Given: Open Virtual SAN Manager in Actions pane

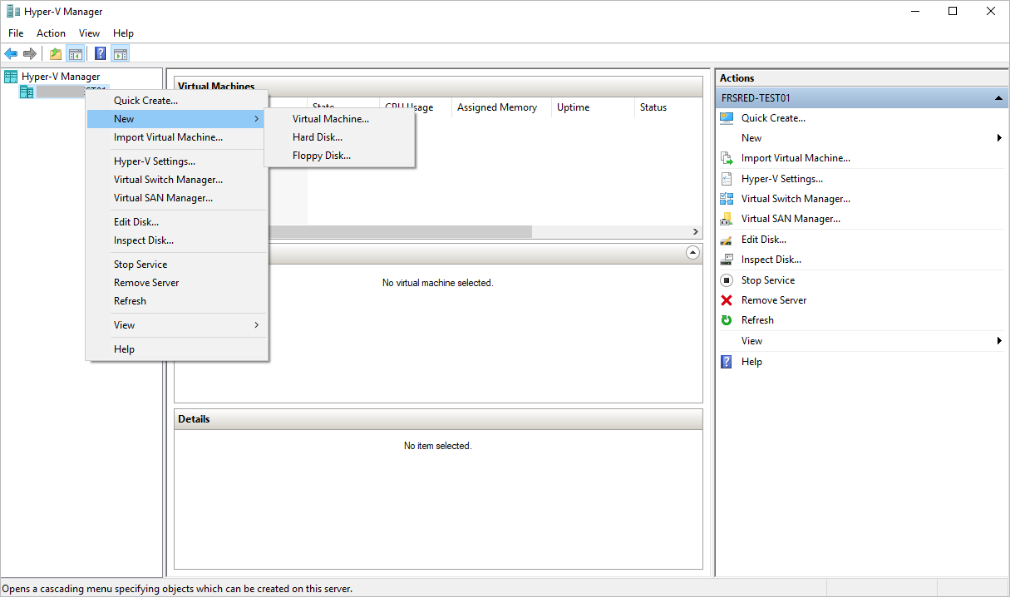Looking at the screenshot, I should [x=726, y=218].
